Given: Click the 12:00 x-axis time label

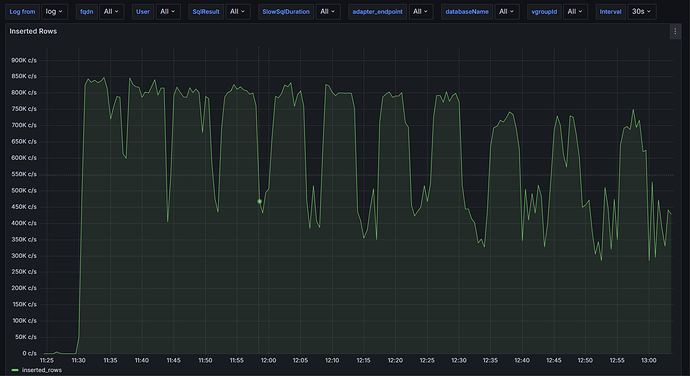Looking at the screenshot, I should coord(268,360).
